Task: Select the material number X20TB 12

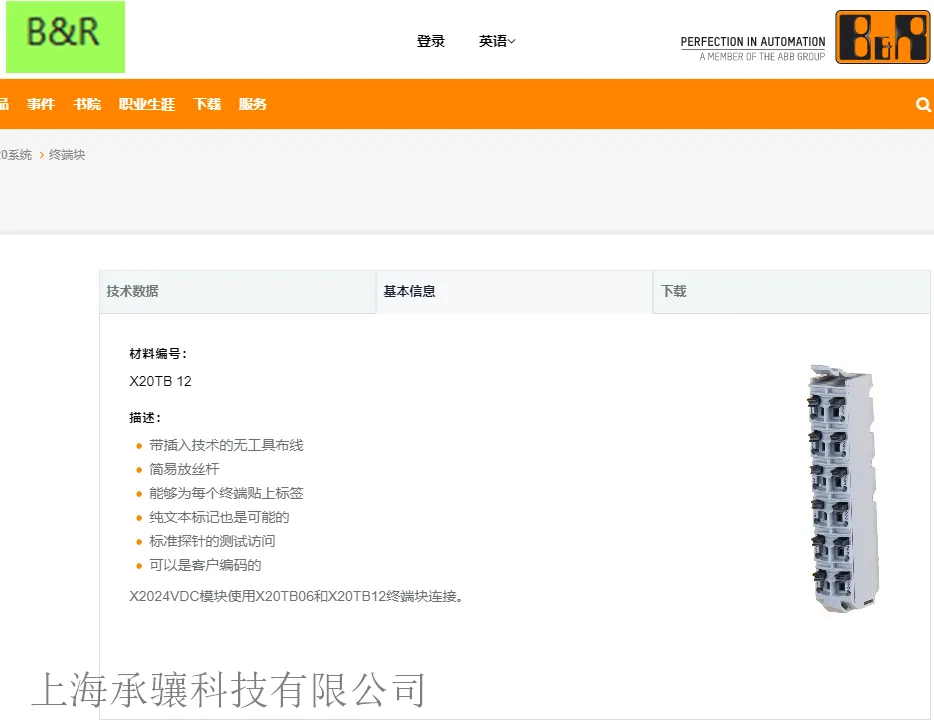Action: pos(160,381)
